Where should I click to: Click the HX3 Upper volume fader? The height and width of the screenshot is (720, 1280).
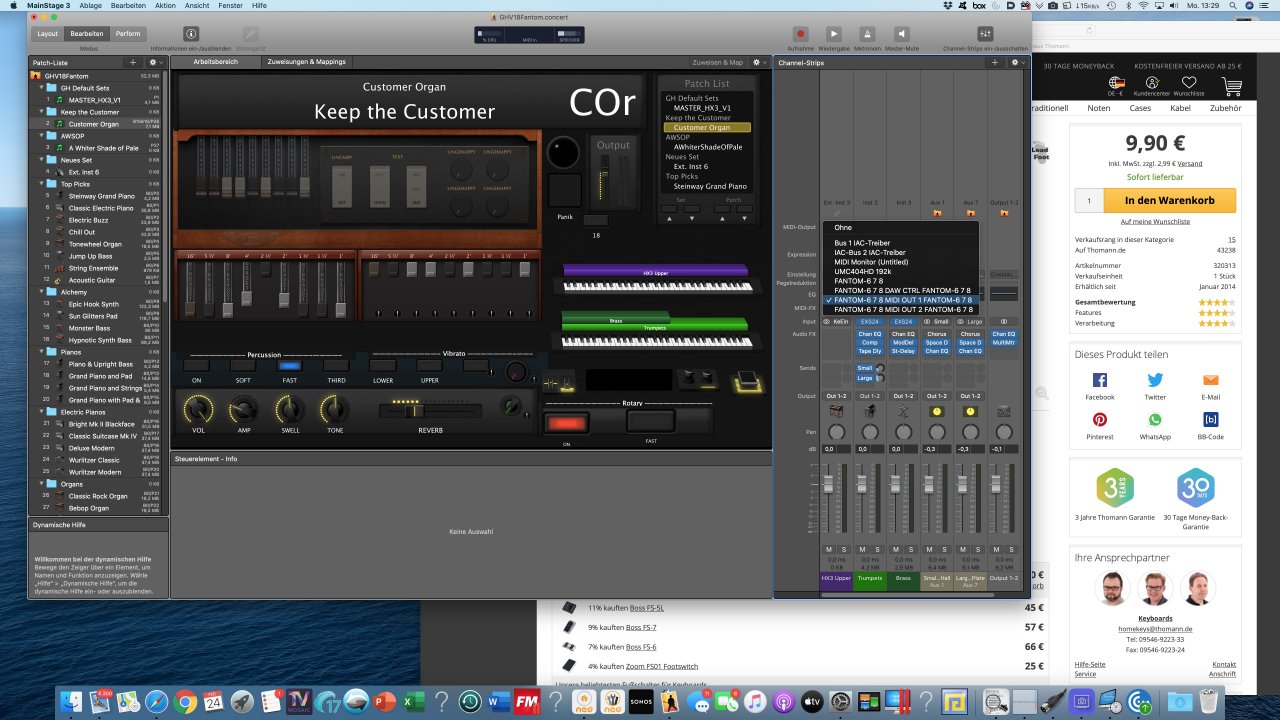(x=829, y=484)
